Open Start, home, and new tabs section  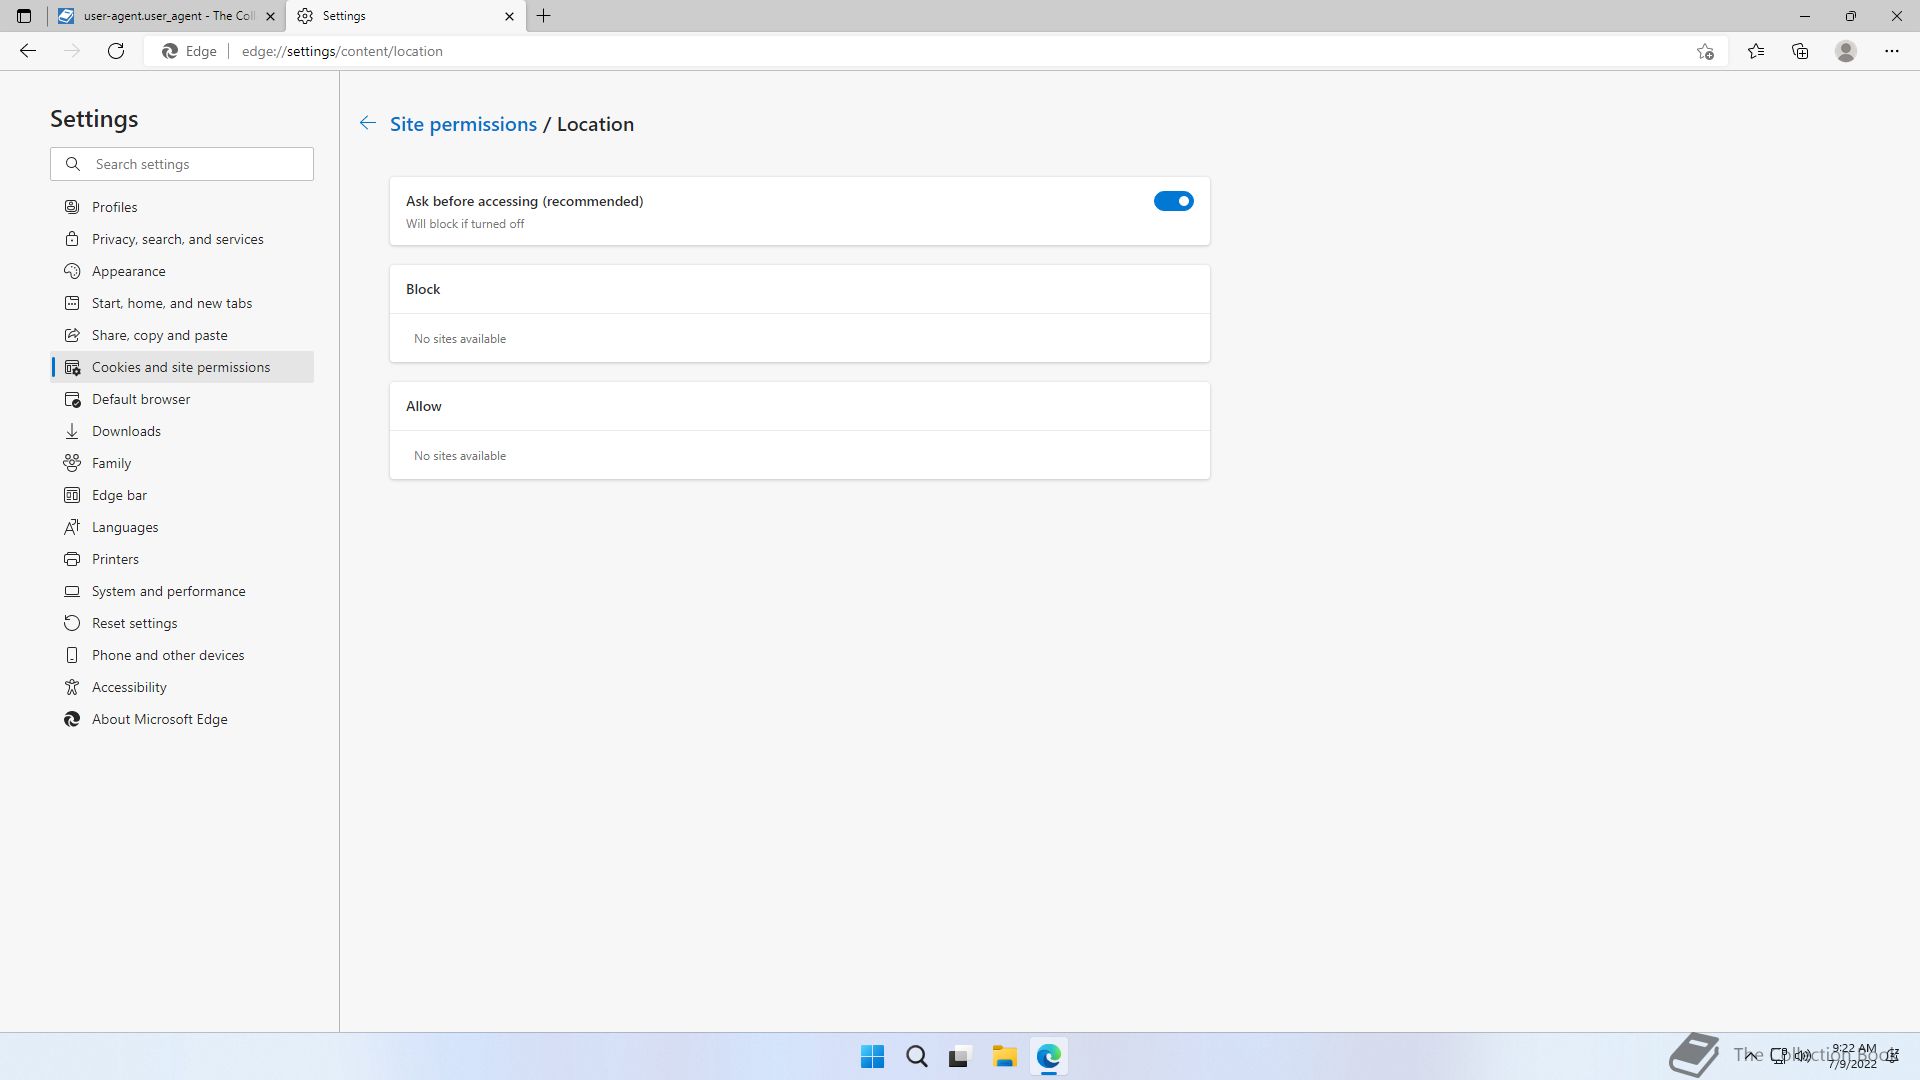click(x=182, y=303)
